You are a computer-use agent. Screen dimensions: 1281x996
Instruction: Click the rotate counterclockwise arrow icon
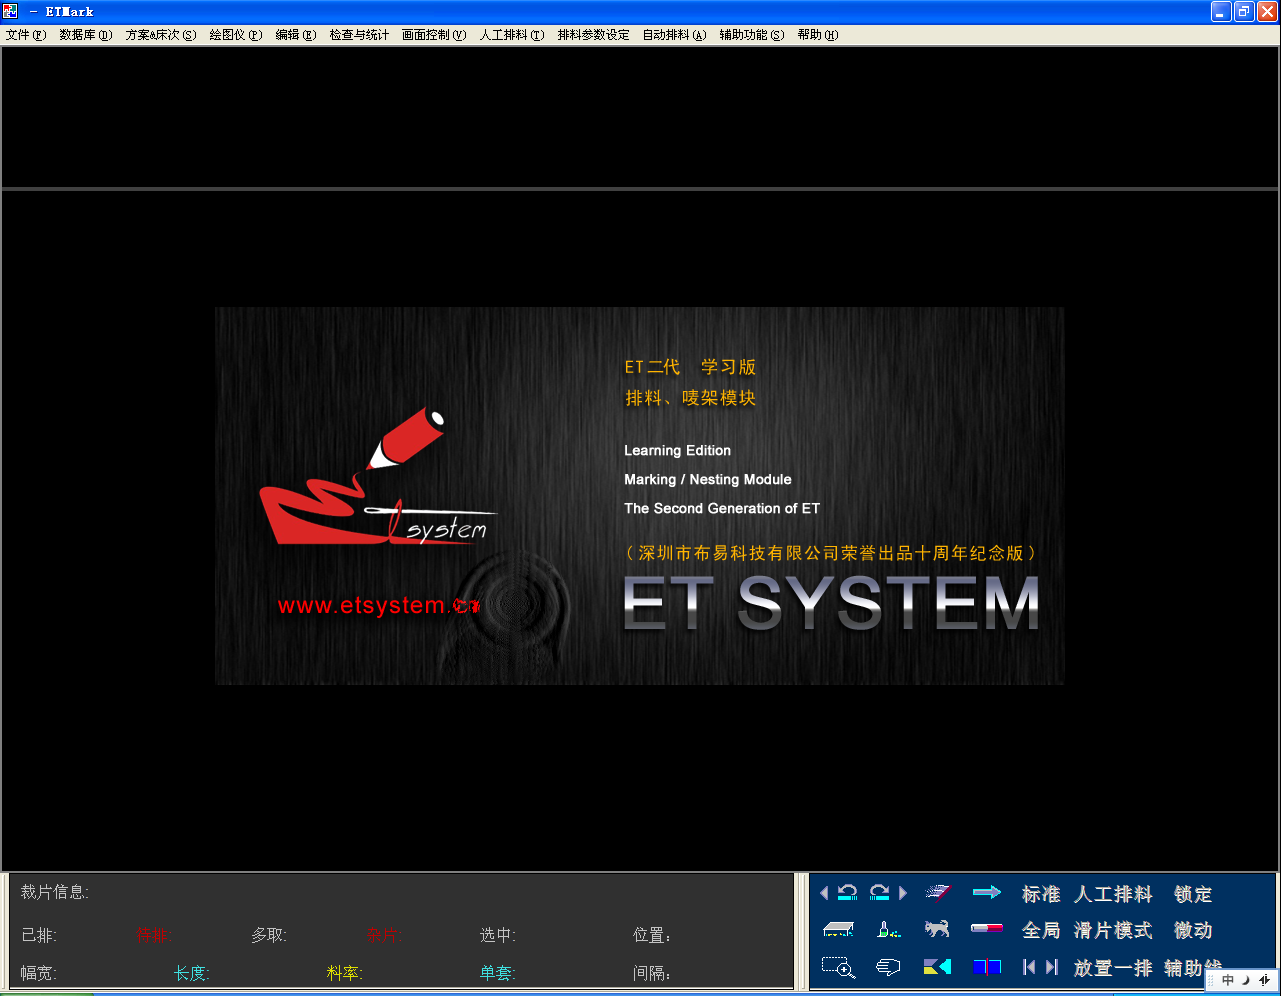click(x=848, y=892)
